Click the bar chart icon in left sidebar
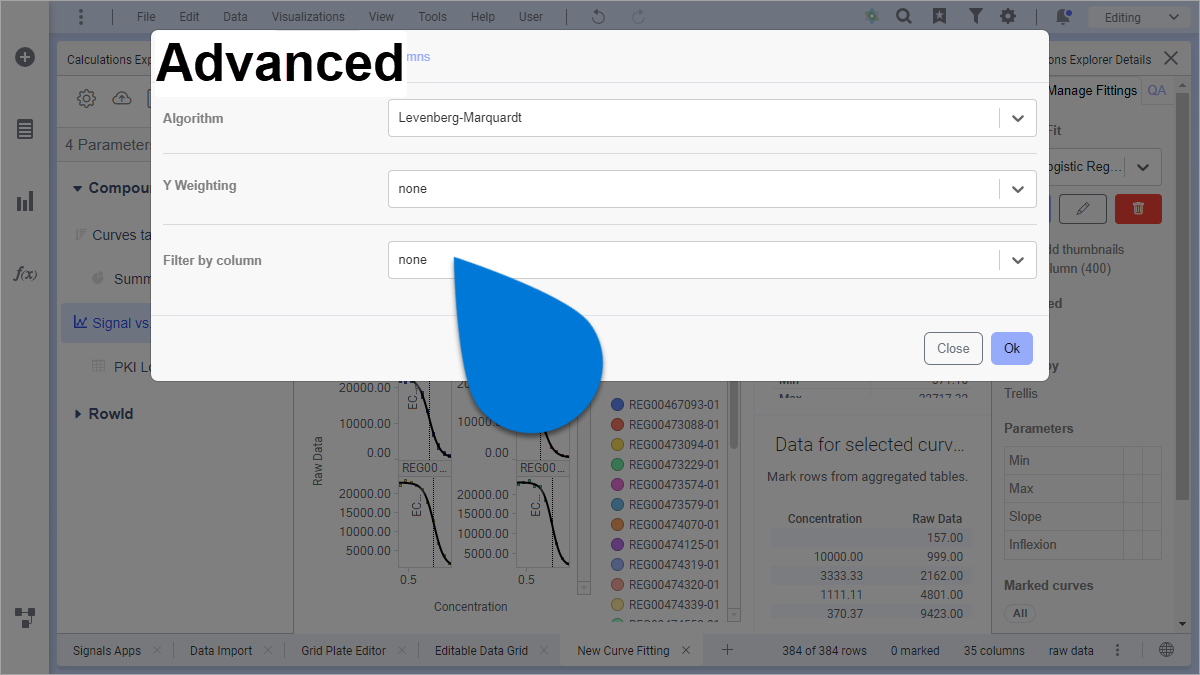 coord(25,202)
